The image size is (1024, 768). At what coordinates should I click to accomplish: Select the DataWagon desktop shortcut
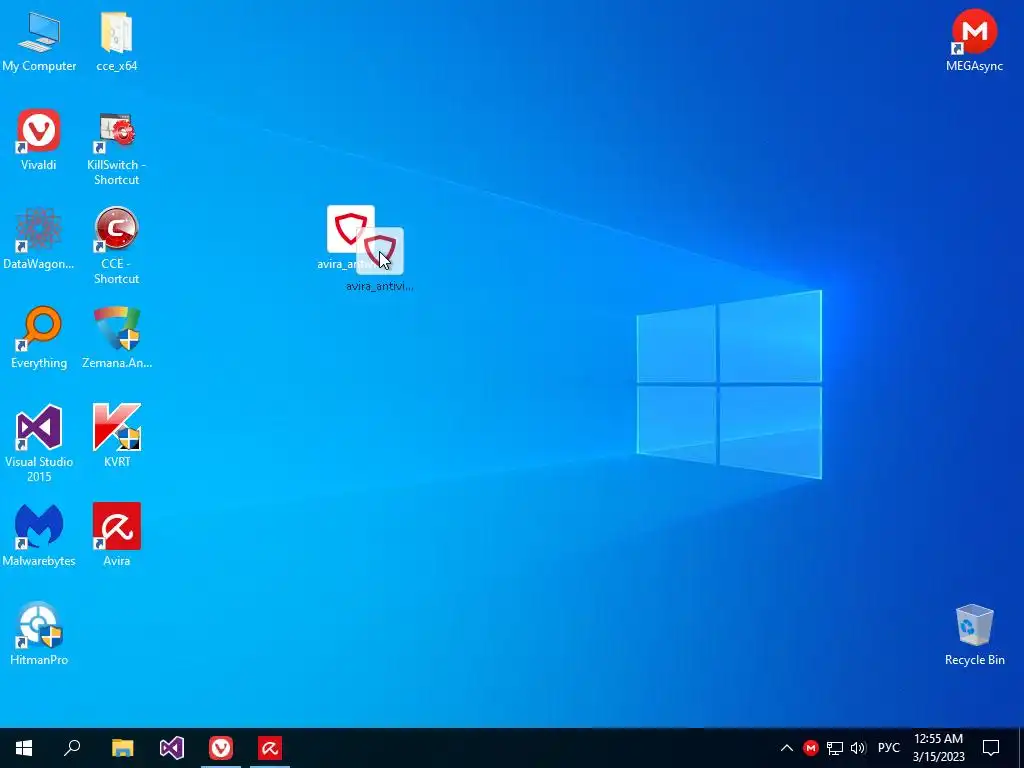click(x=39, y=238)
